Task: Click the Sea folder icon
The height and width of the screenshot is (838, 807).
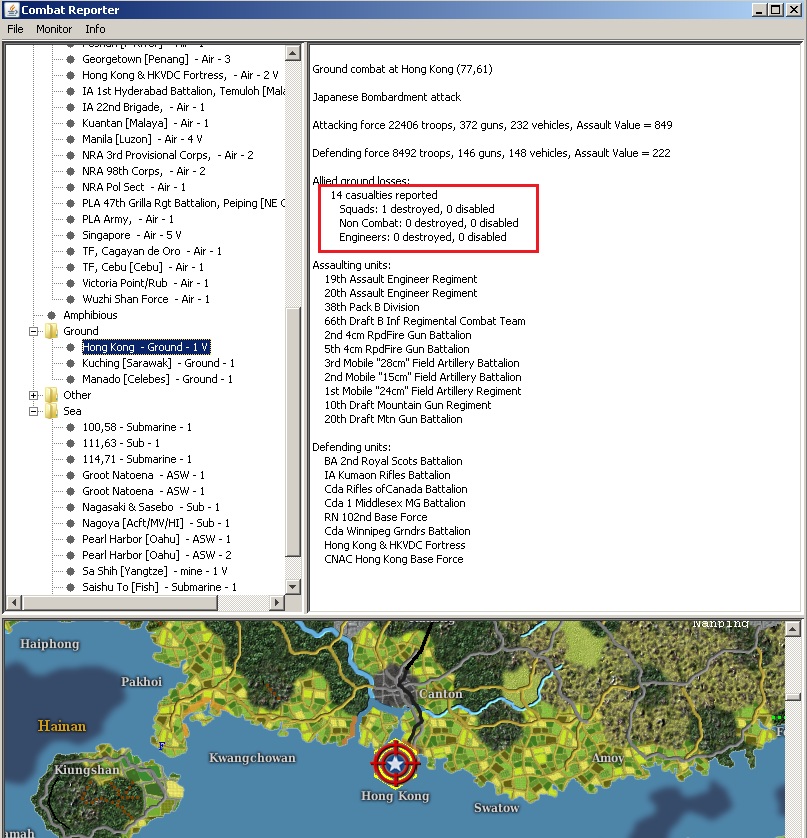Action: 52,411
